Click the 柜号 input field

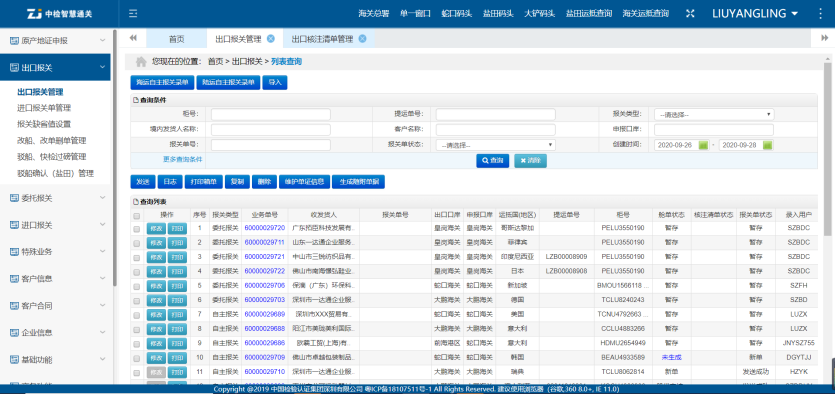click(x=271, y=114)
